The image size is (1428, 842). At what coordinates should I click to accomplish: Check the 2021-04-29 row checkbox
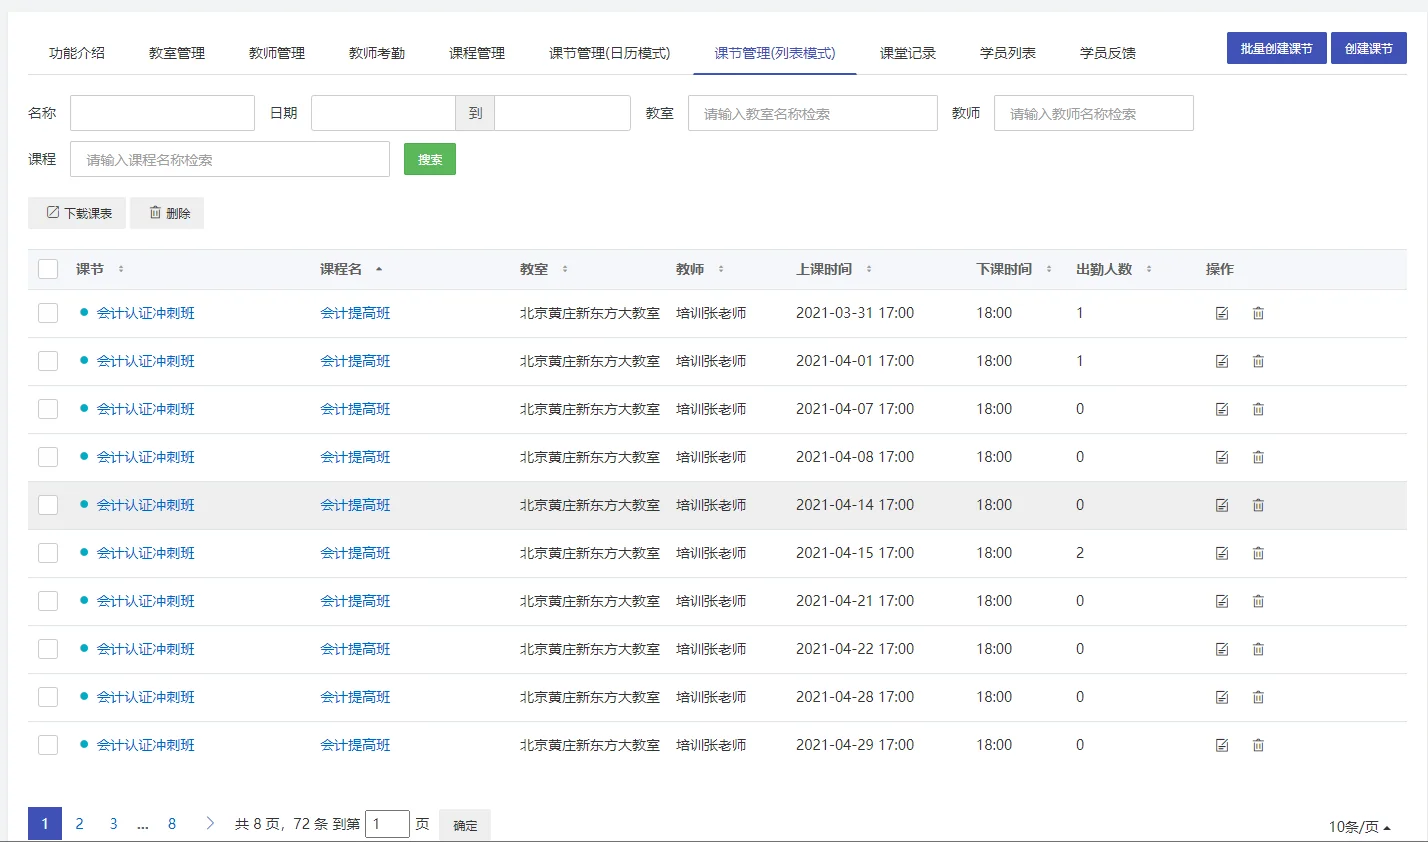(x=48, y=745)
